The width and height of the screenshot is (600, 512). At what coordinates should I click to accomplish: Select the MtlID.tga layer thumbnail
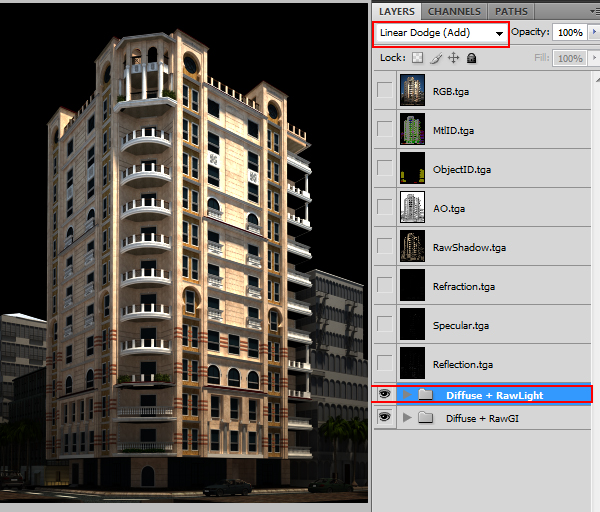point(412,129)
